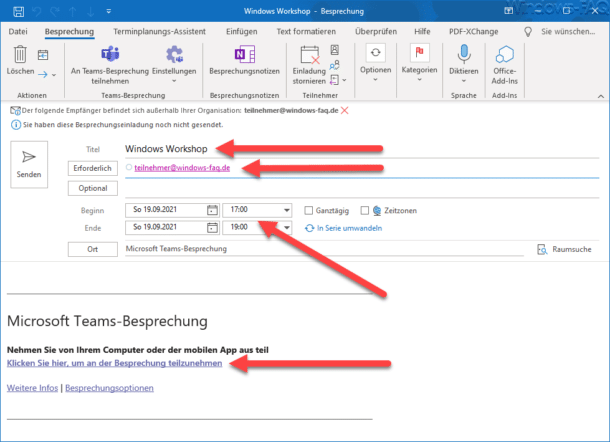
Task: Go to the previous item with the up arrow
Action: click(73, 12)
